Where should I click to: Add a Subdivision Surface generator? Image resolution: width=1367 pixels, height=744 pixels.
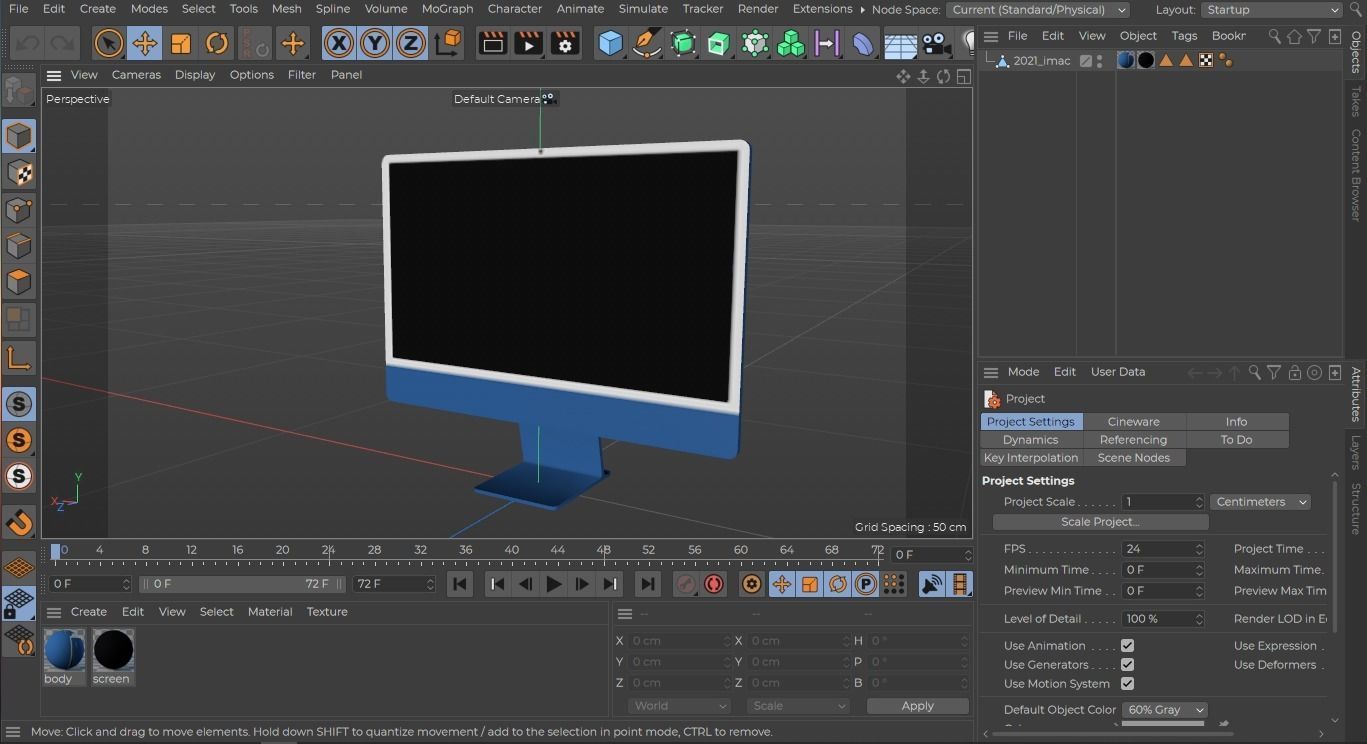point(683,43)
